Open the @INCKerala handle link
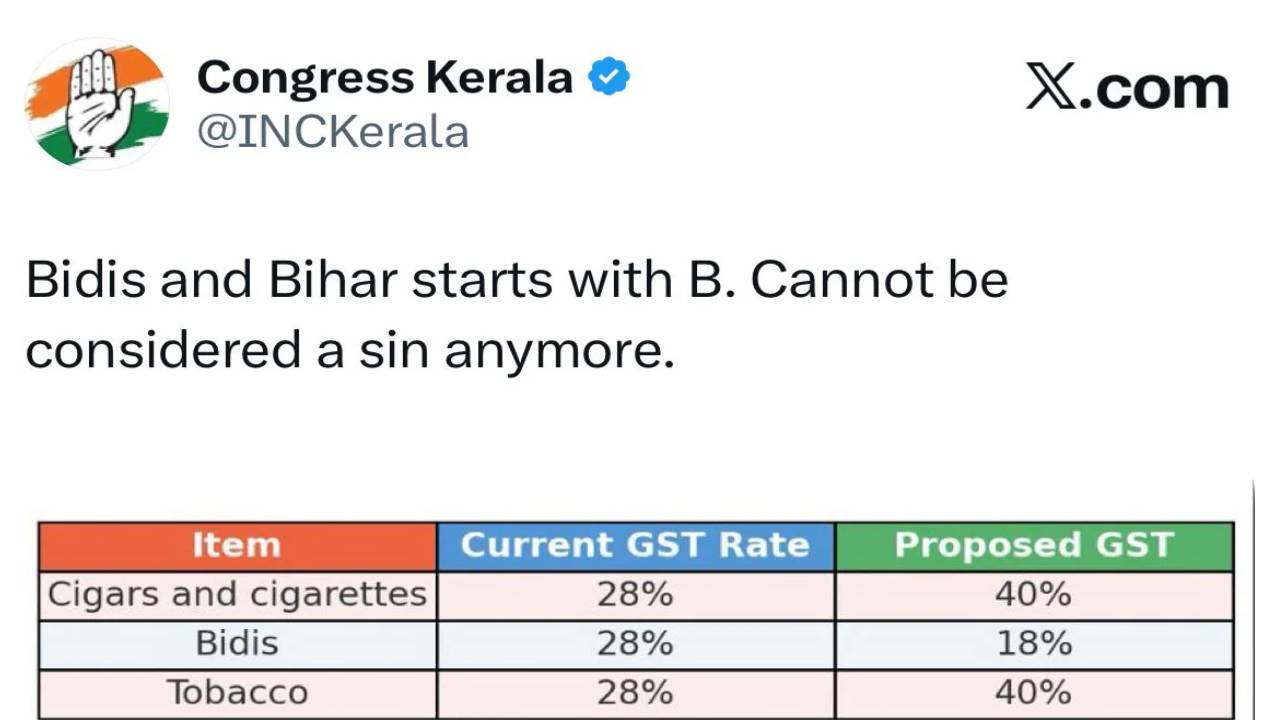1280x720 pixels. coord(333,132)
